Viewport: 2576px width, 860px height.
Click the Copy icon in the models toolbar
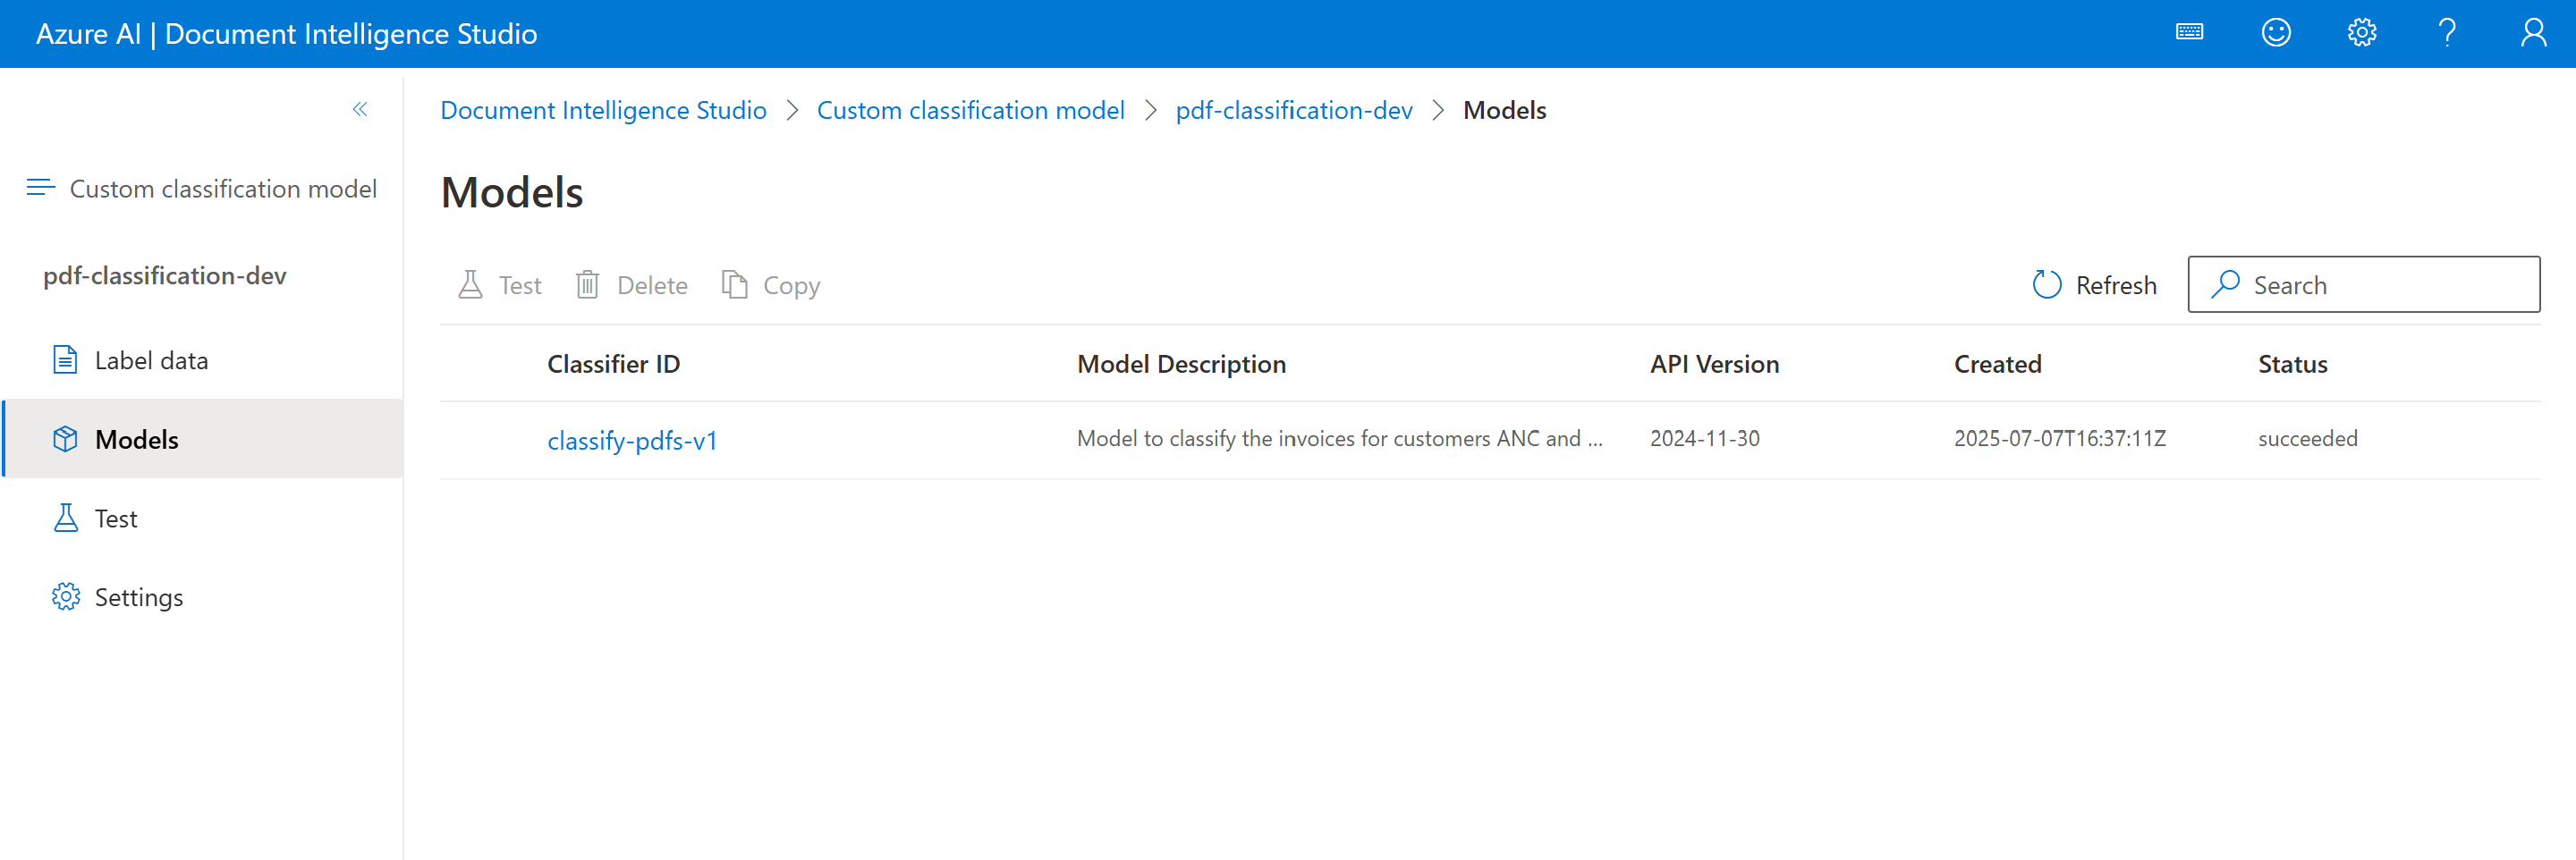pyautogui.click(x=733, y=284)
